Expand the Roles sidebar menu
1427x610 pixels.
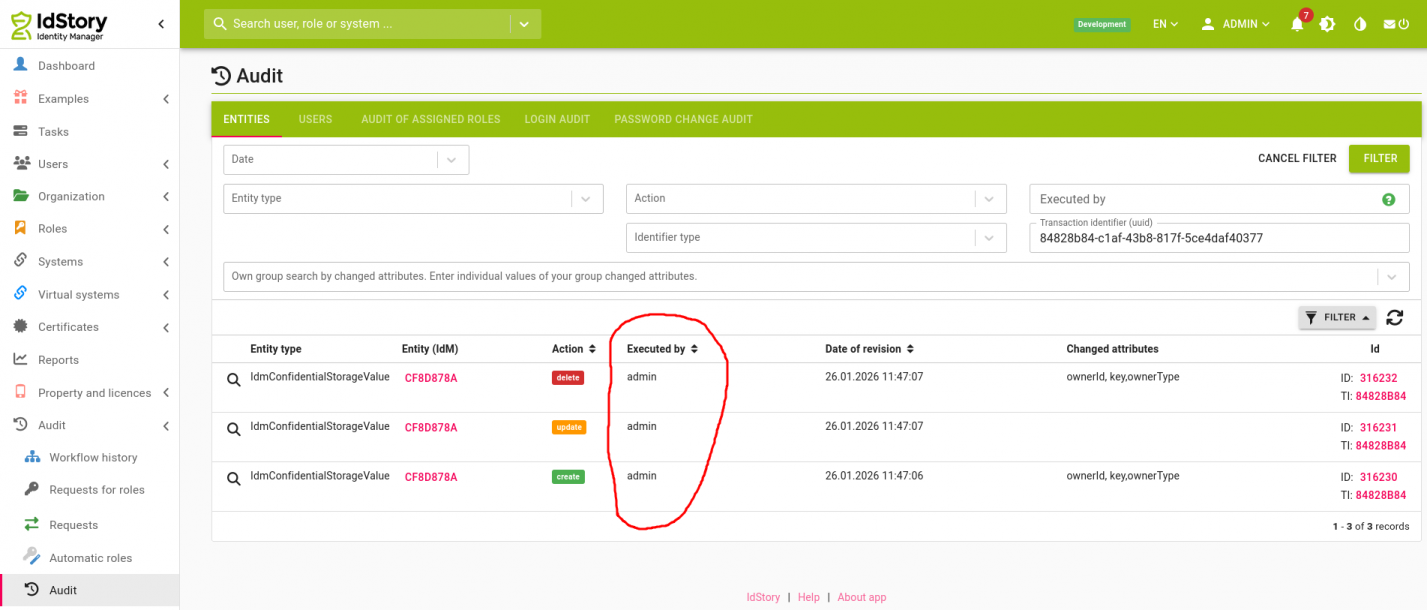point(90,229)
